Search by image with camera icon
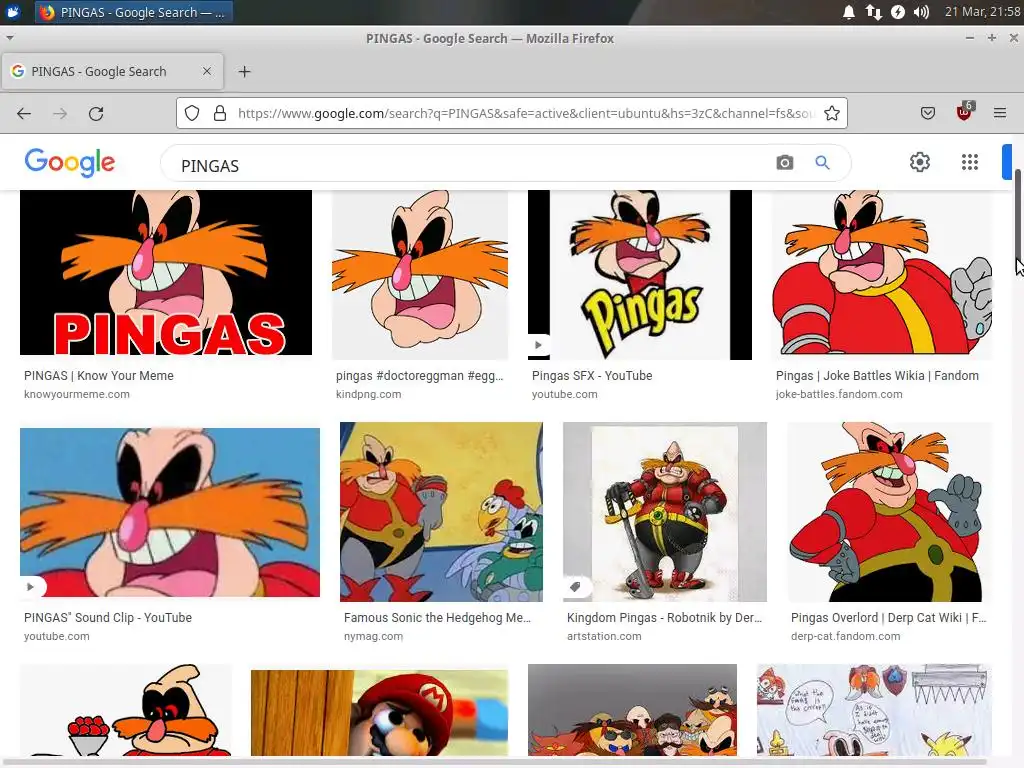Screen dimensions: 1024x768 (x=784, y=163)
